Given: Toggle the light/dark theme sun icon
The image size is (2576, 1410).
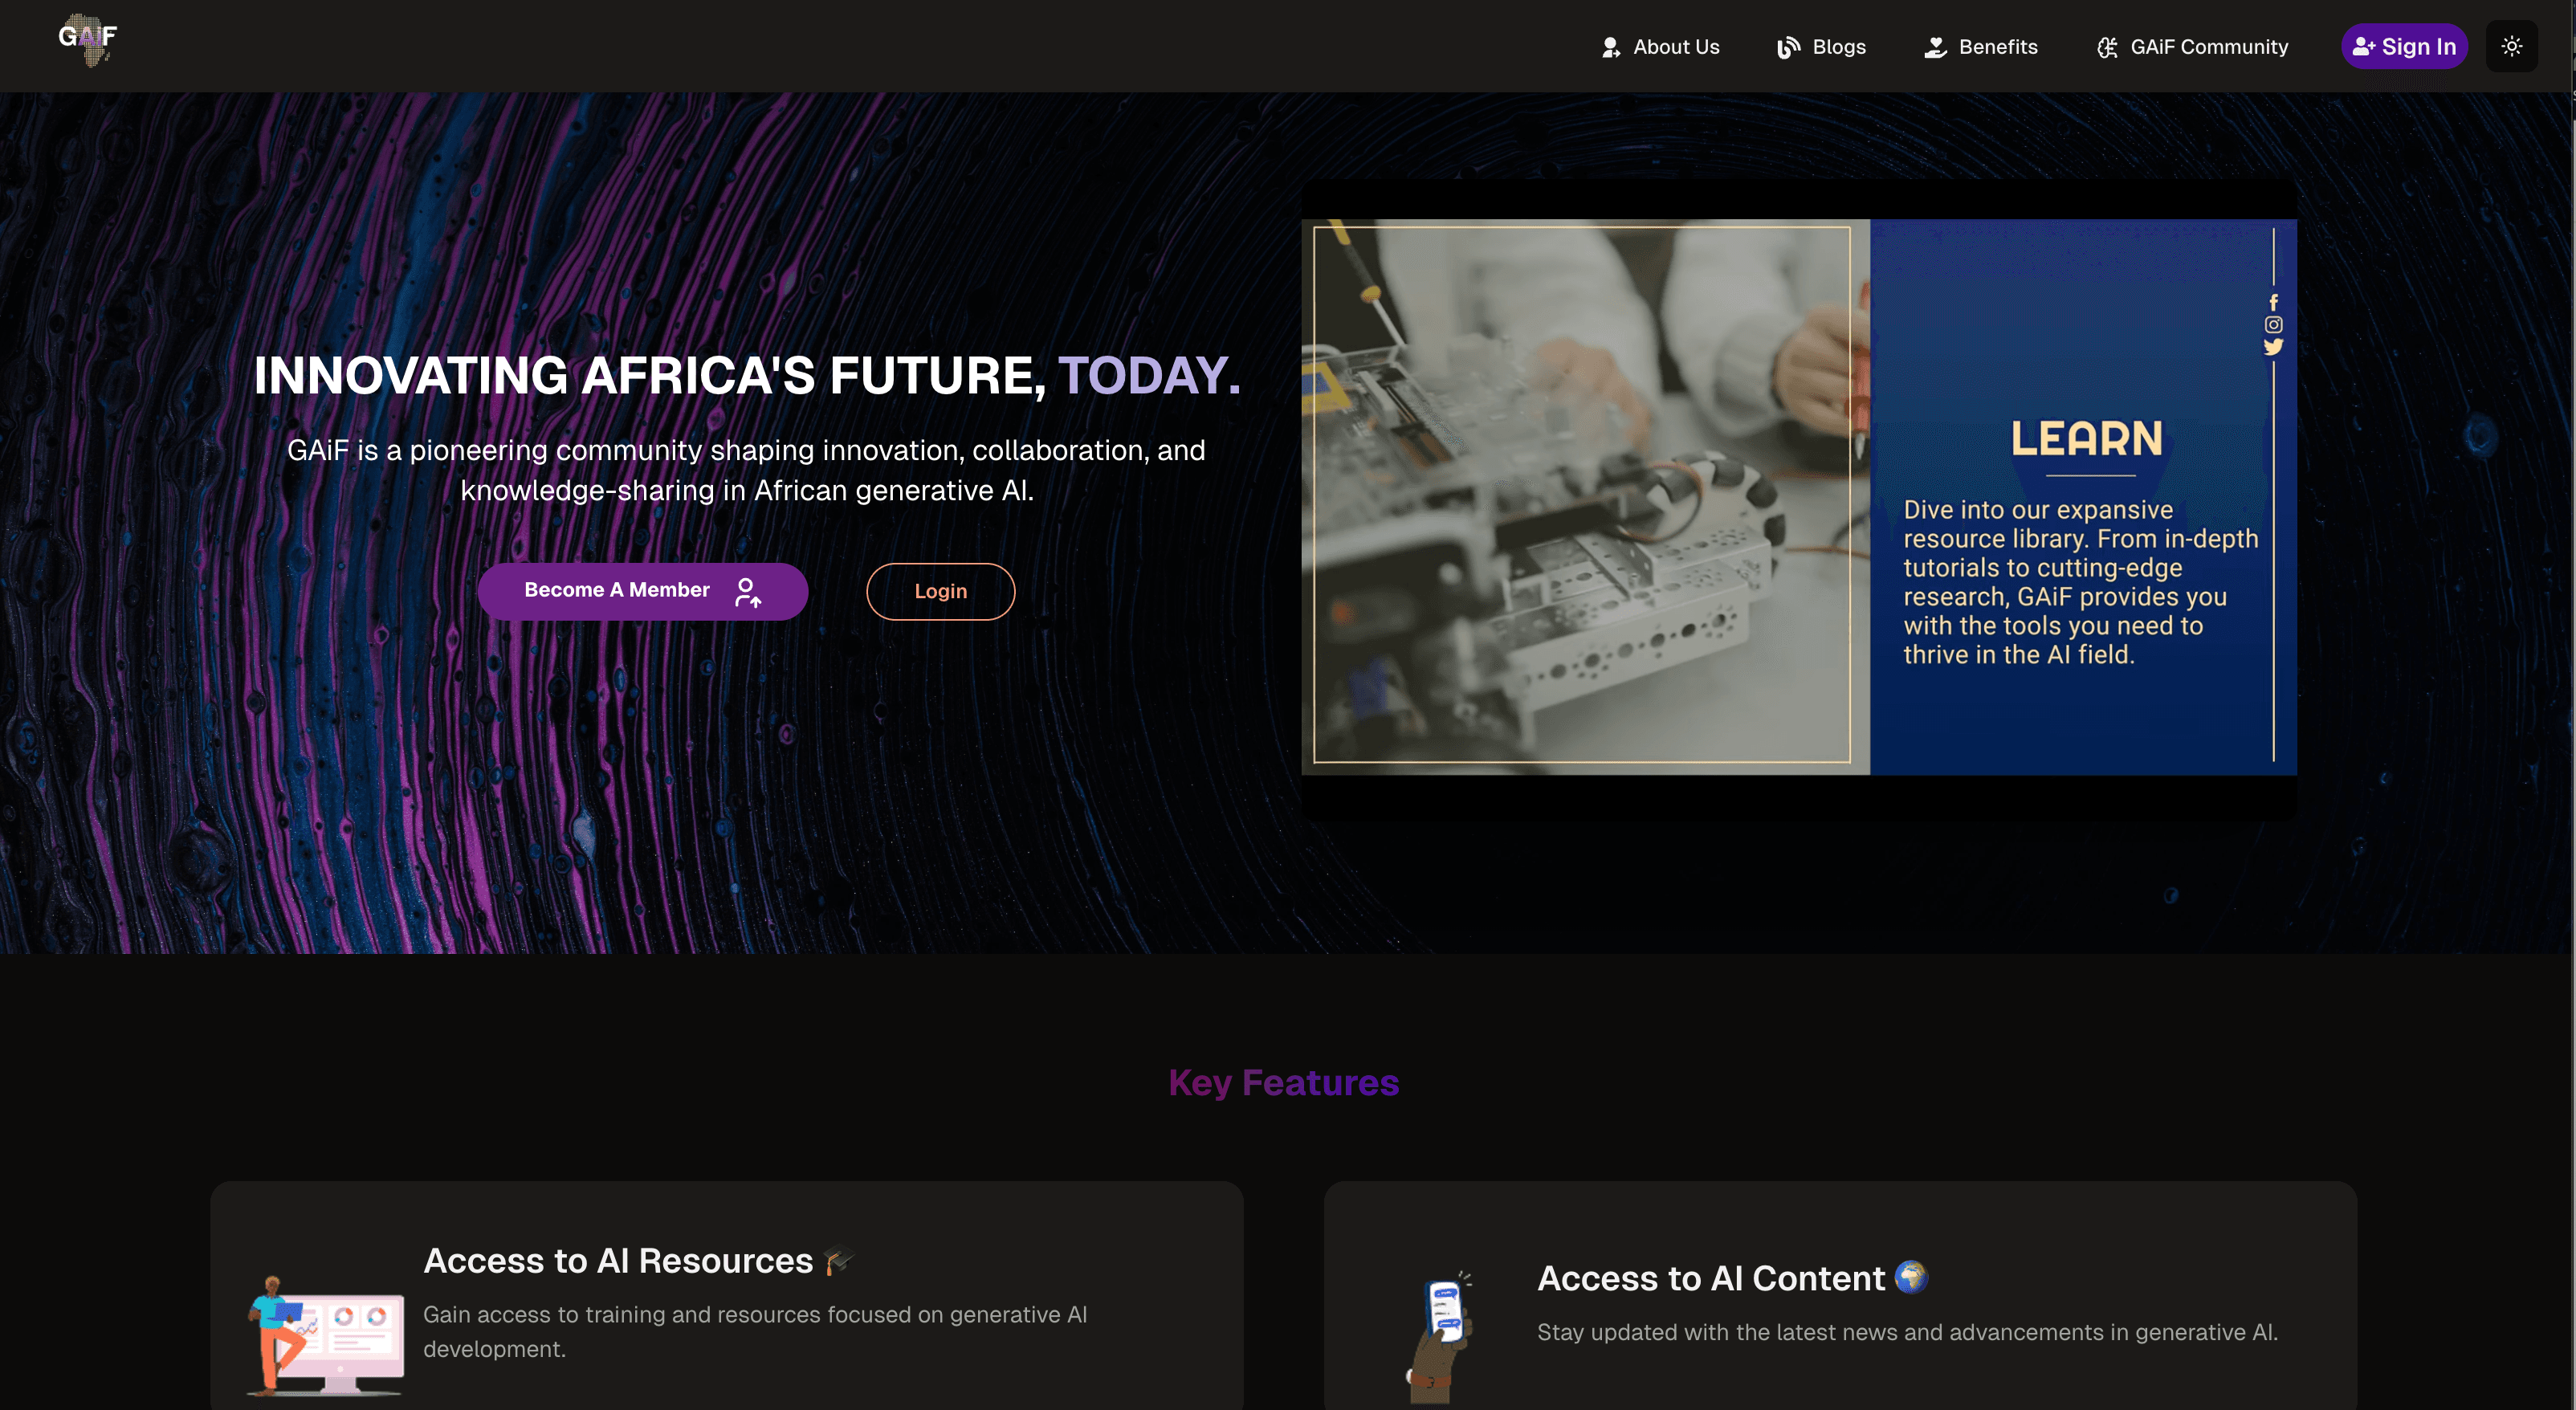Looking at the screenshot, I should (x=2511, y=46).
